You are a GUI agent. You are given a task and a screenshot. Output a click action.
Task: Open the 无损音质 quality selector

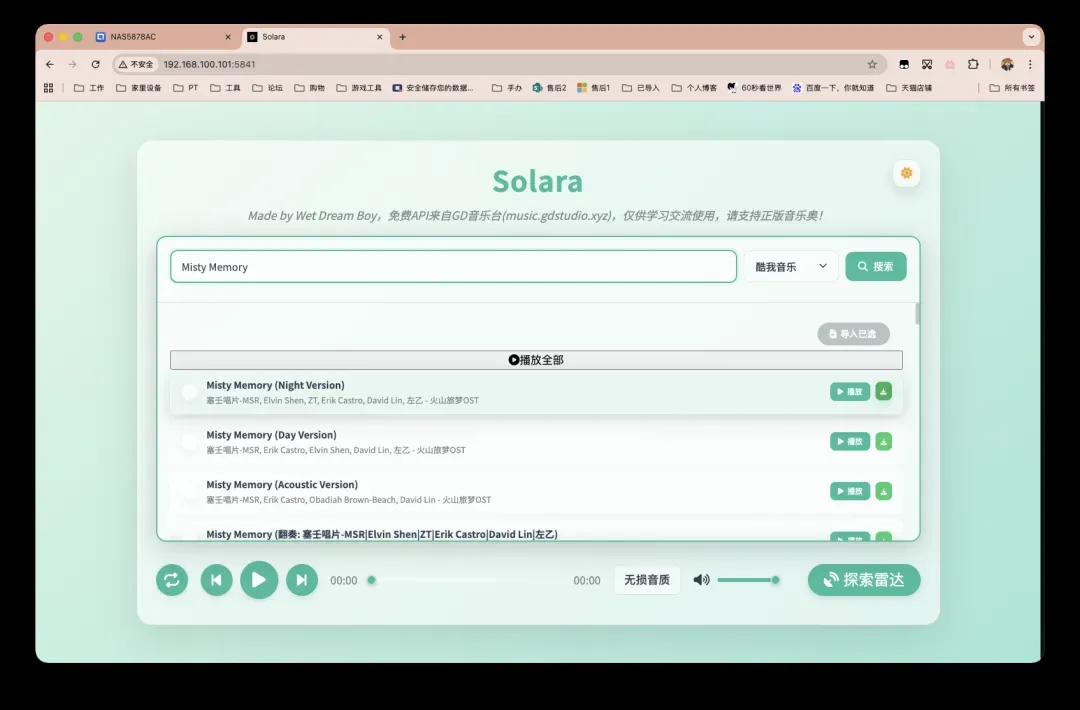(x=647, y=580)
